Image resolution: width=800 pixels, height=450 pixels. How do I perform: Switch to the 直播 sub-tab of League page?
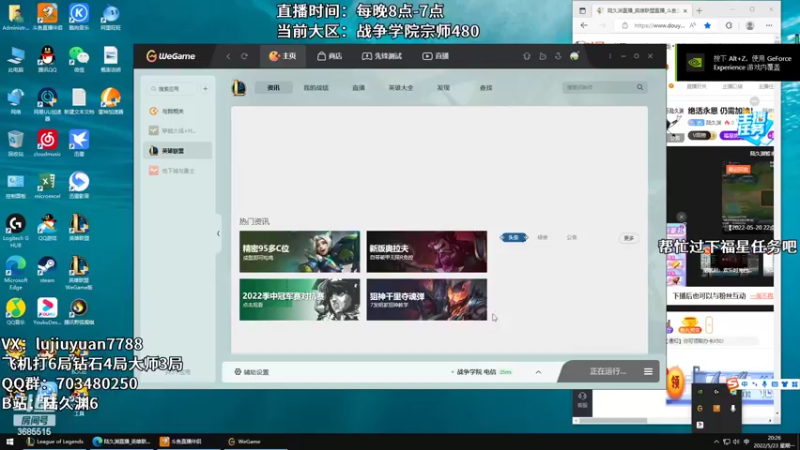click(358, 88)
